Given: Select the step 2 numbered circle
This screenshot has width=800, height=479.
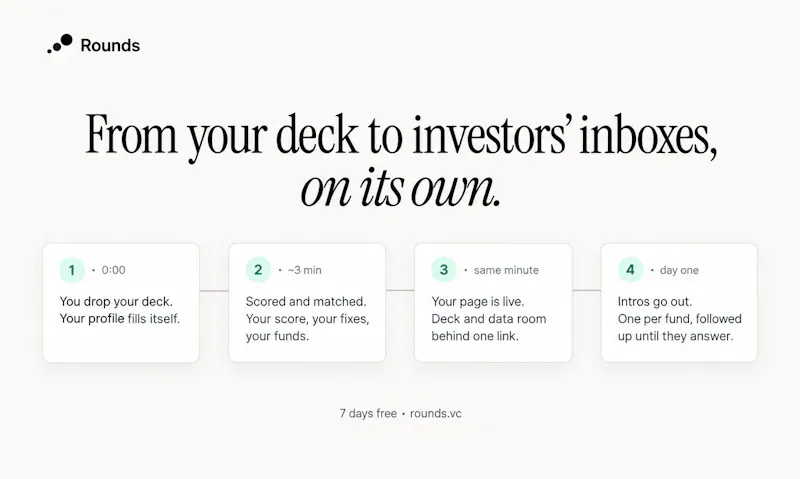Looking at the screenshot, I should click(258, 270).
